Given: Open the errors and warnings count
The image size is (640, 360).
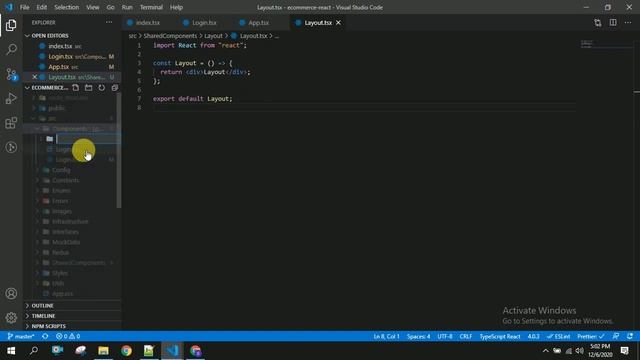Looking at the screenshot, I should (68, 337).
